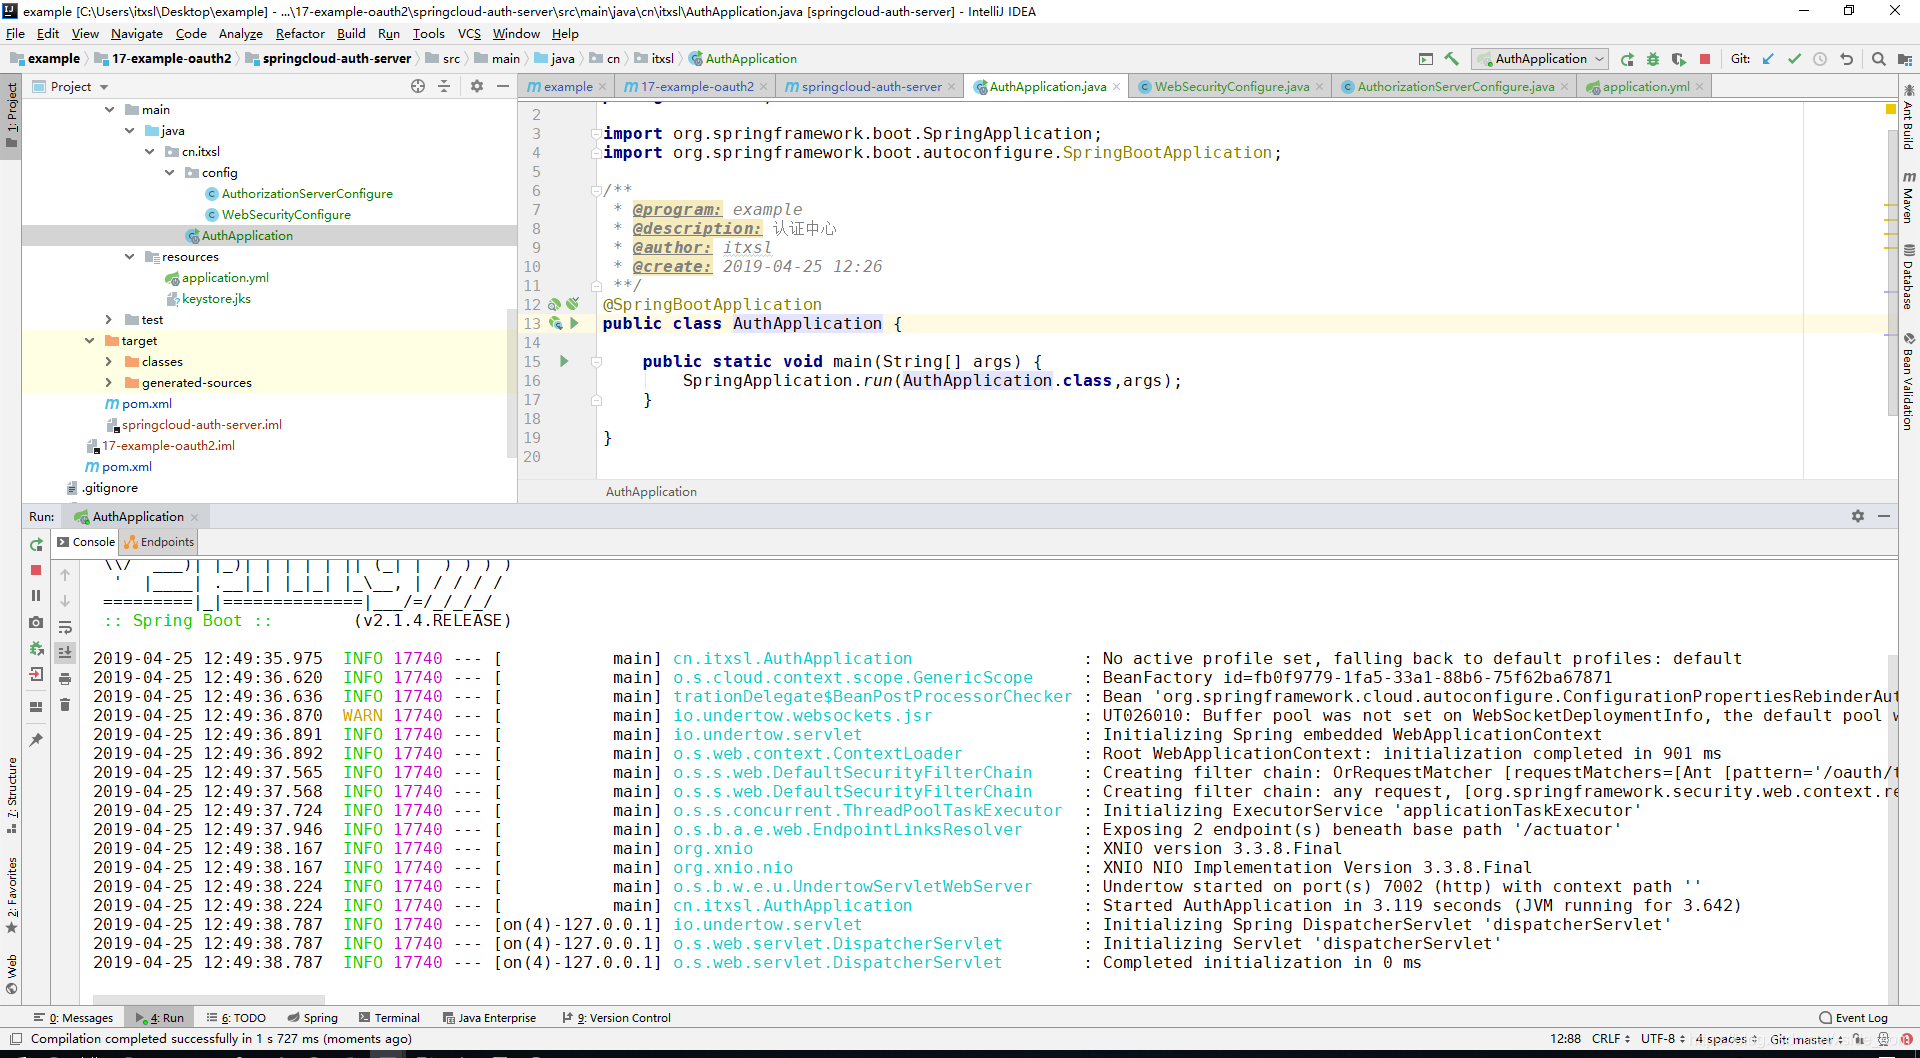Restore layout icon in Run panel
This screenshot has width=1920, height=1058.
[x=36, y=706]
